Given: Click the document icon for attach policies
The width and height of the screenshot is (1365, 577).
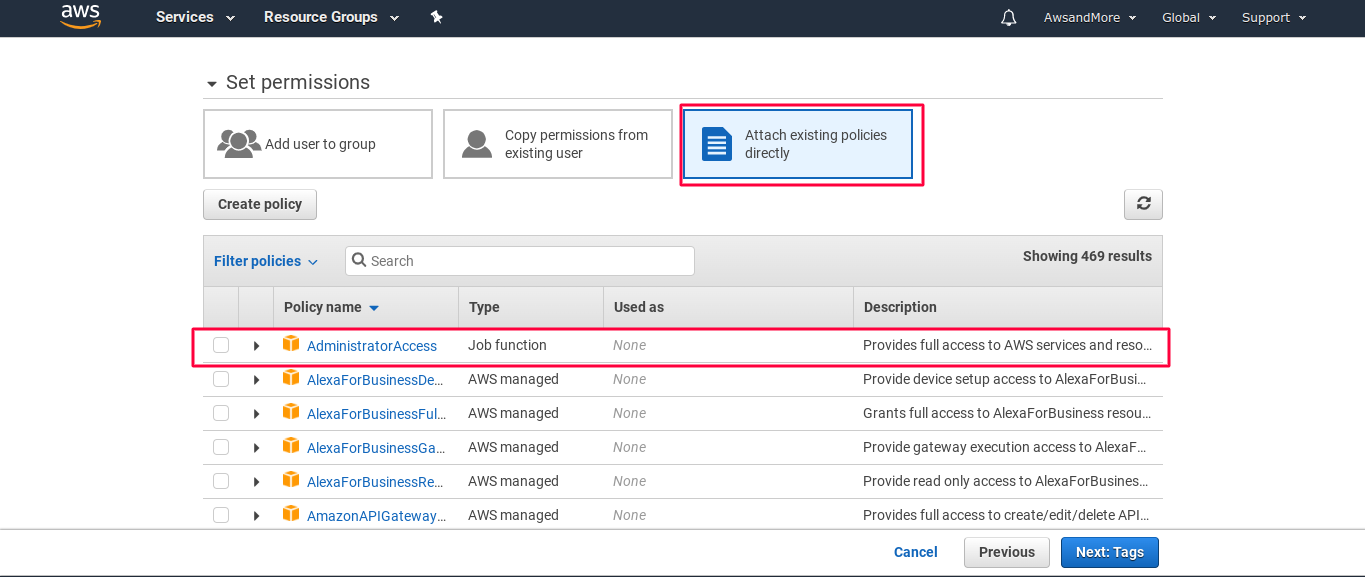Looking at the screenshot, I should [716, 144].
